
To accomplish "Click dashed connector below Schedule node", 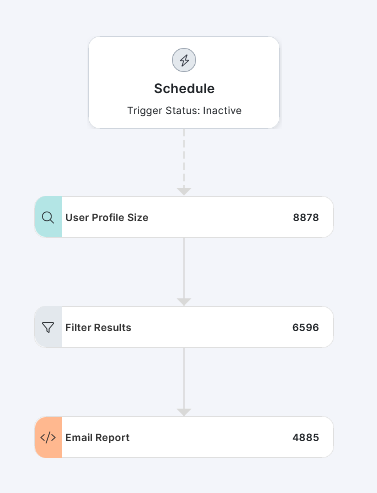I will coord(184,159).
